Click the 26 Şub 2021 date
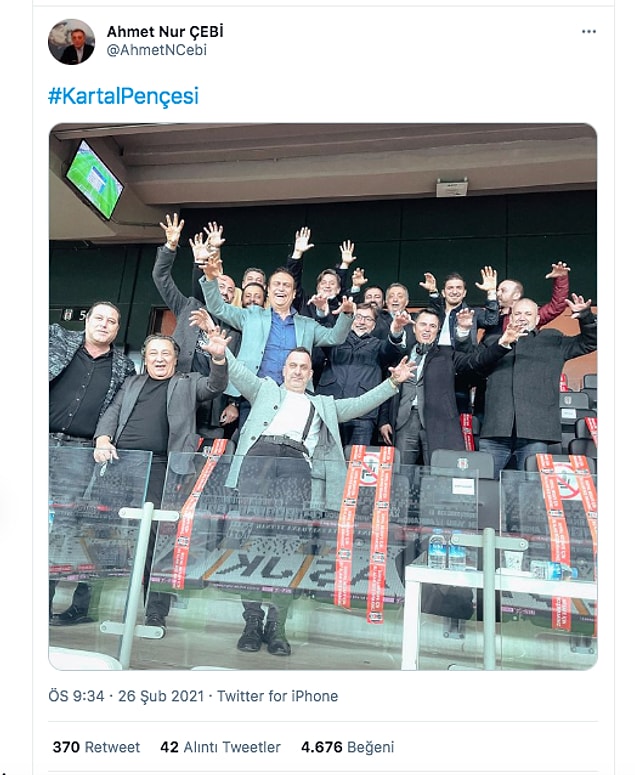635x775 pixels. pyautogui.click(x=161, y=696)
